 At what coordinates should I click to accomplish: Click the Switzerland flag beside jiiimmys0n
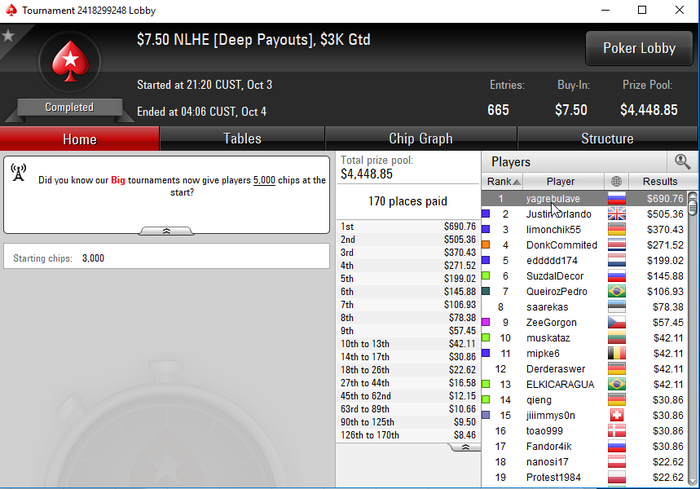[x=617, y=415]
